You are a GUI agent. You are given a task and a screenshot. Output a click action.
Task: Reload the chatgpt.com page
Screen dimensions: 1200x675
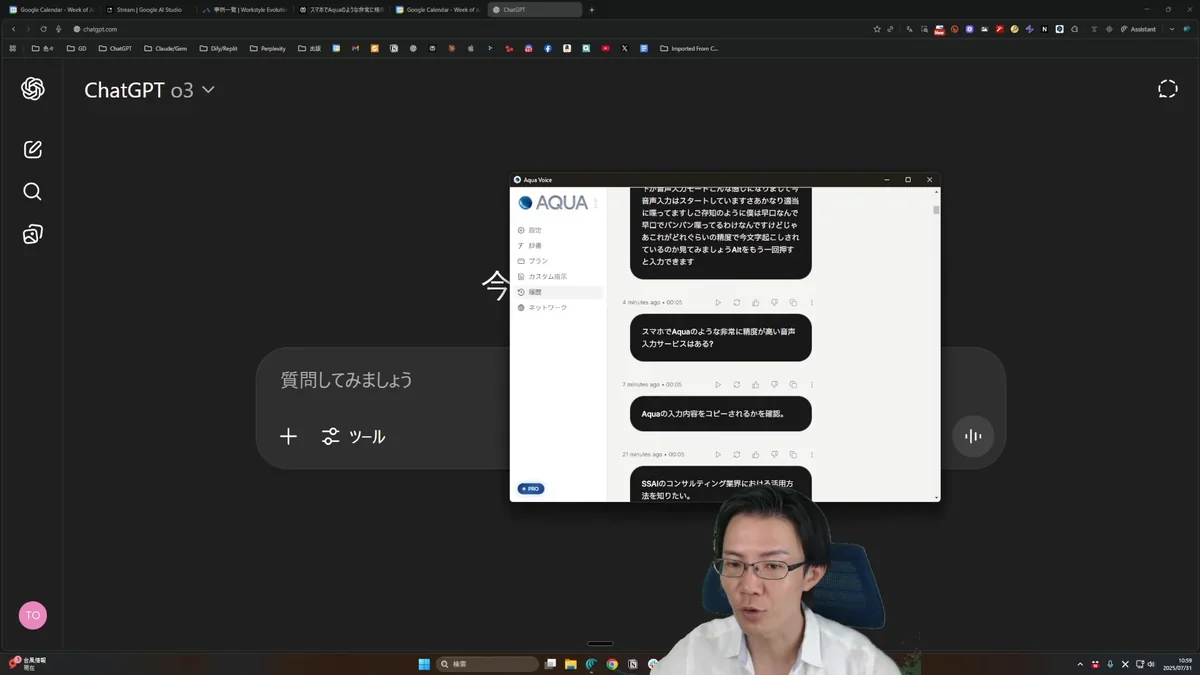pos(43,29)
